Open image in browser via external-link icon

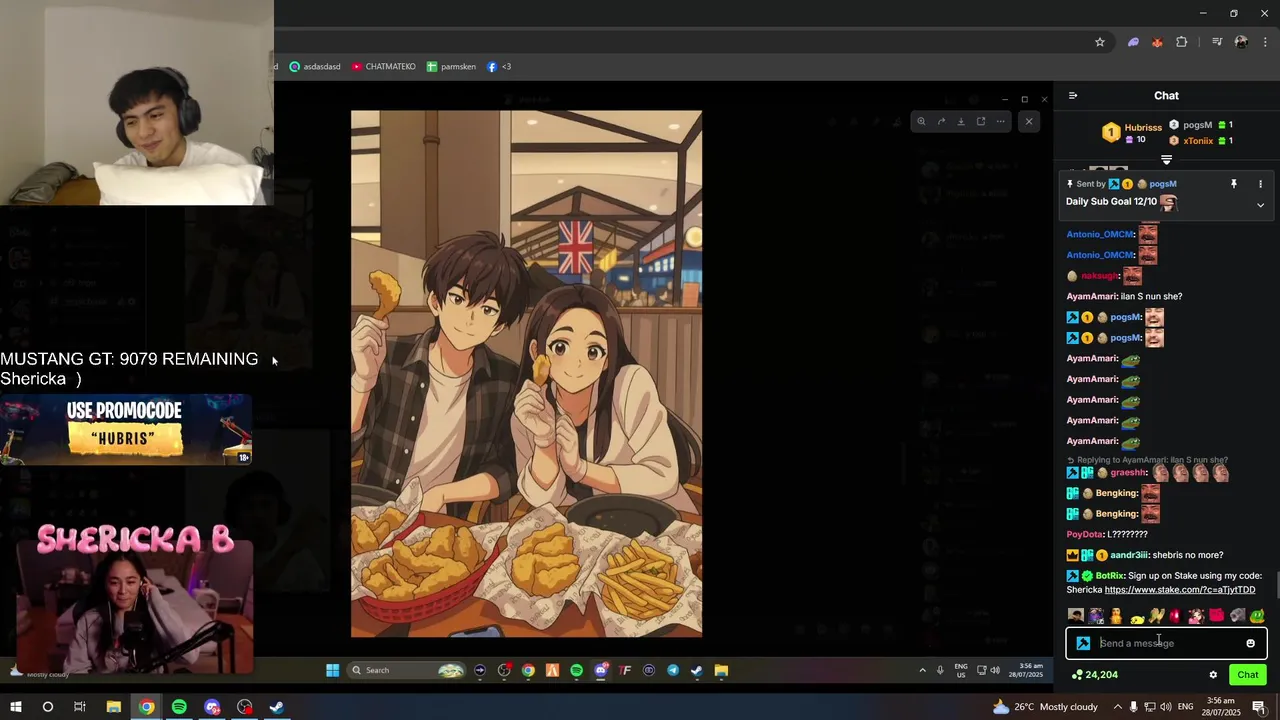pos(981,122)
